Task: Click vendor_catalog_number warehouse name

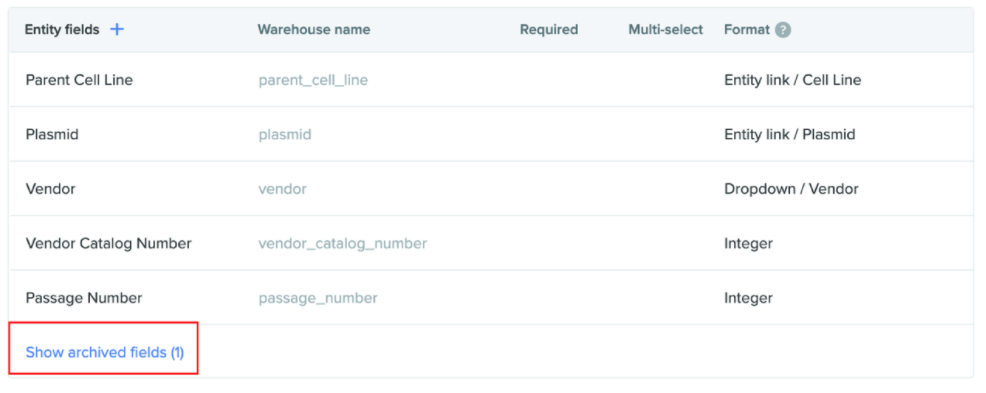Action: click(x=343, y=243)
